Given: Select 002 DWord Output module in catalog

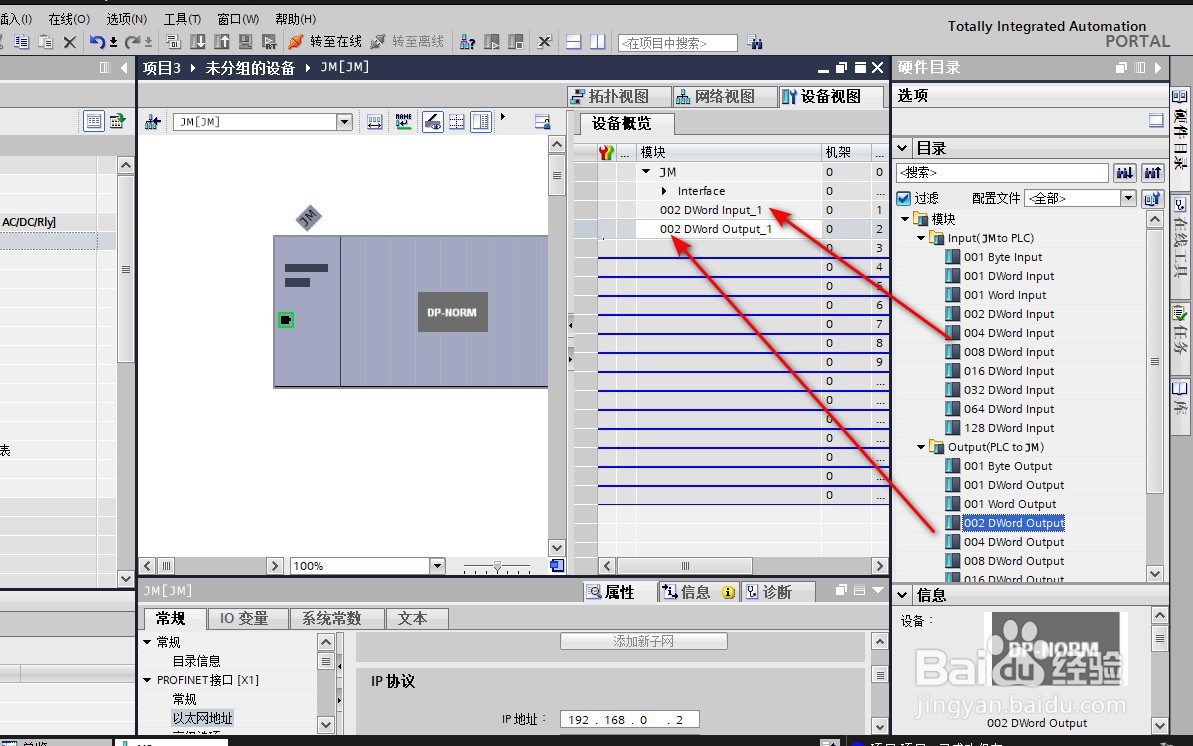Looking at the screenshot, I should (x=1013, y=523).
